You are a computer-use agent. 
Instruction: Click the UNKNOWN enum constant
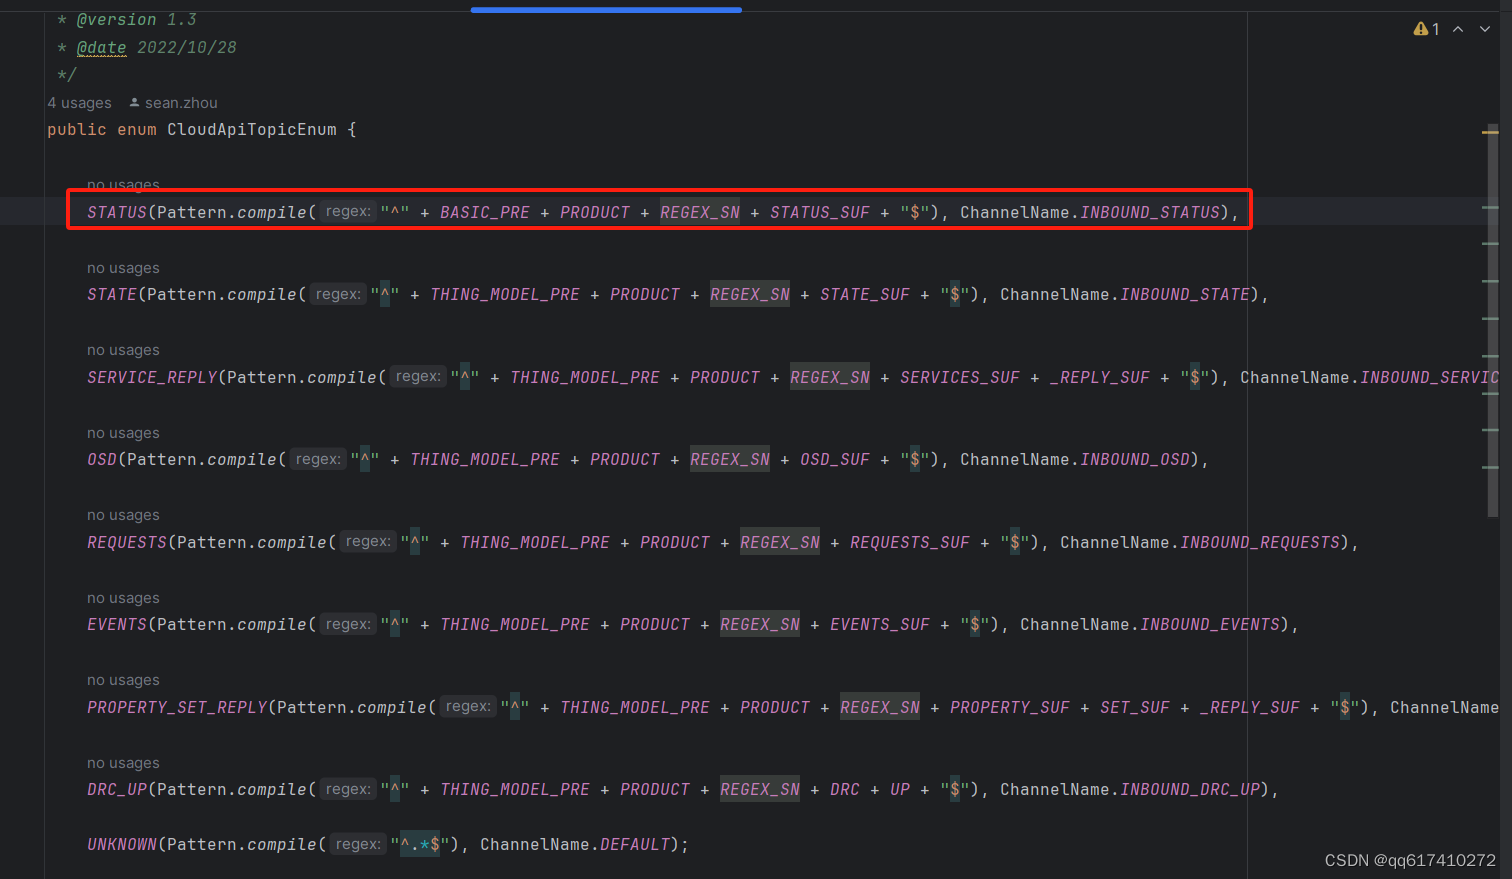coord(122,845)
